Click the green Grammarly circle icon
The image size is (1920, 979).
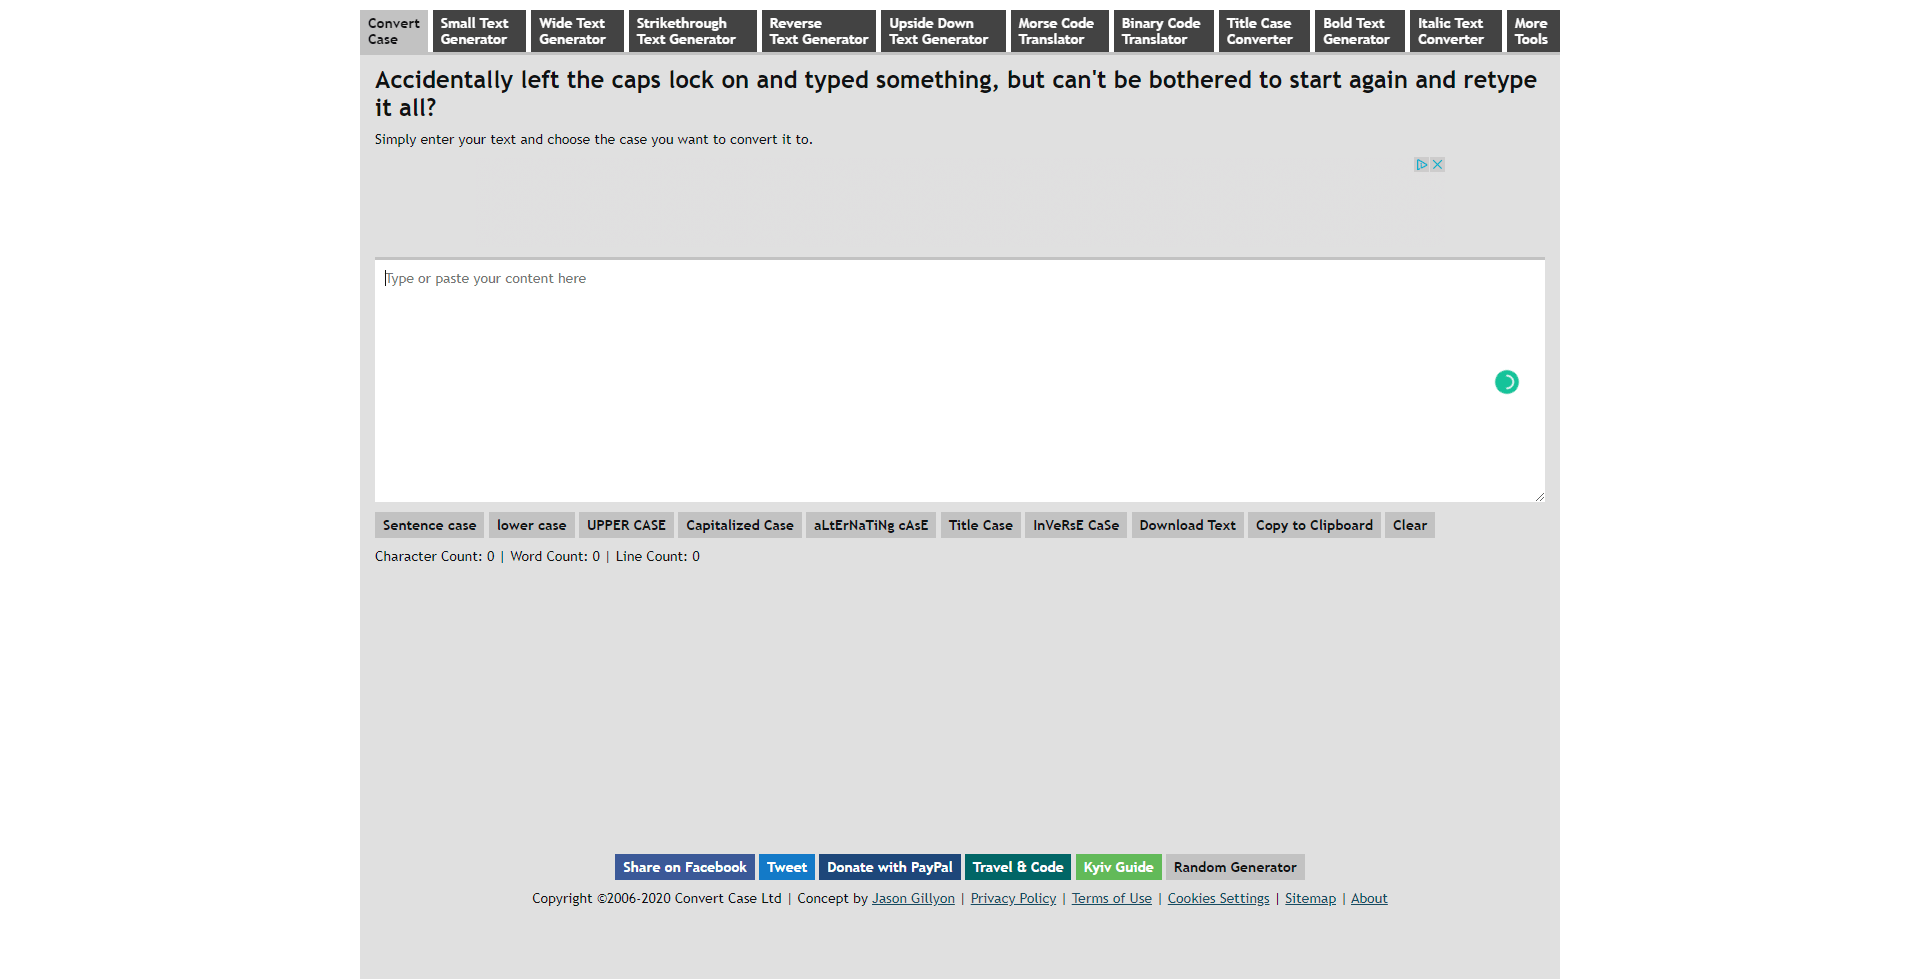pyautogui.click(x=1506, y=382)
